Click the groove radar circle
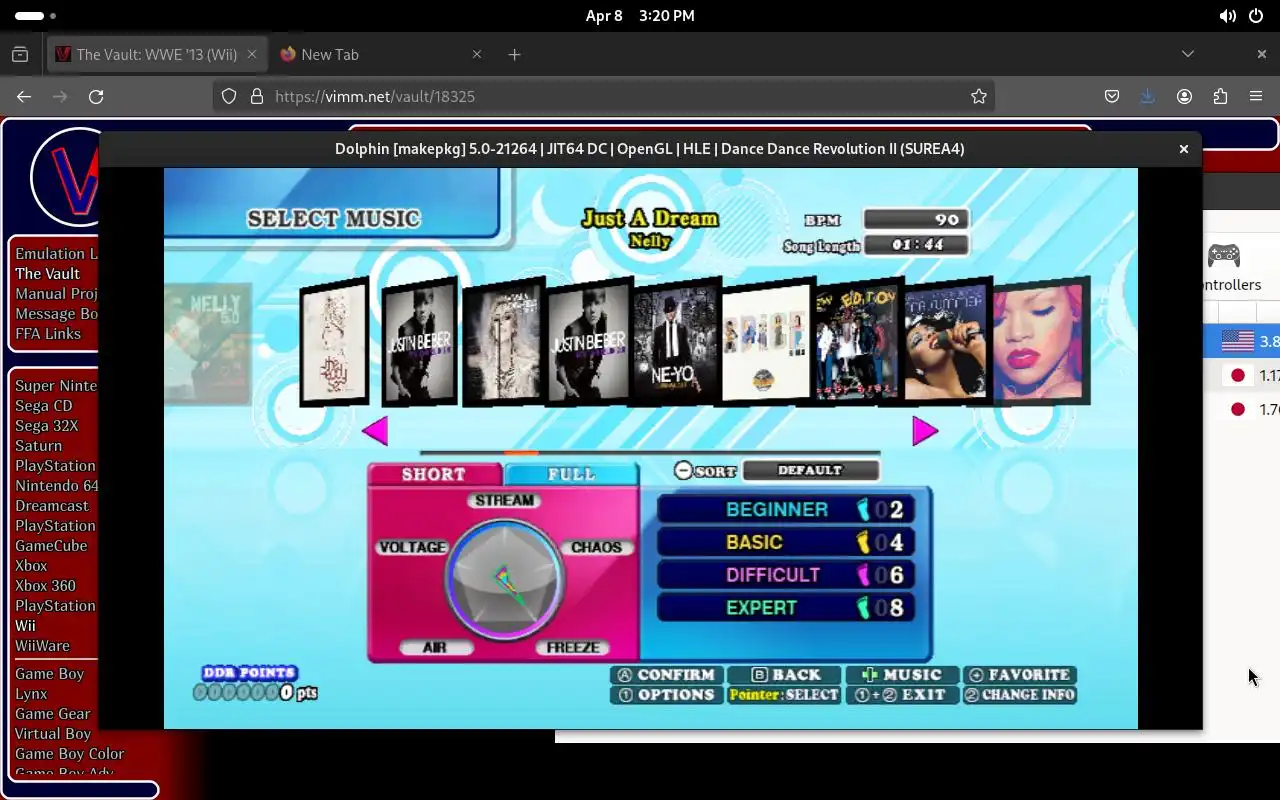Screen dimensions: 1280x800 pyautogui.click(x=504, y=579)
